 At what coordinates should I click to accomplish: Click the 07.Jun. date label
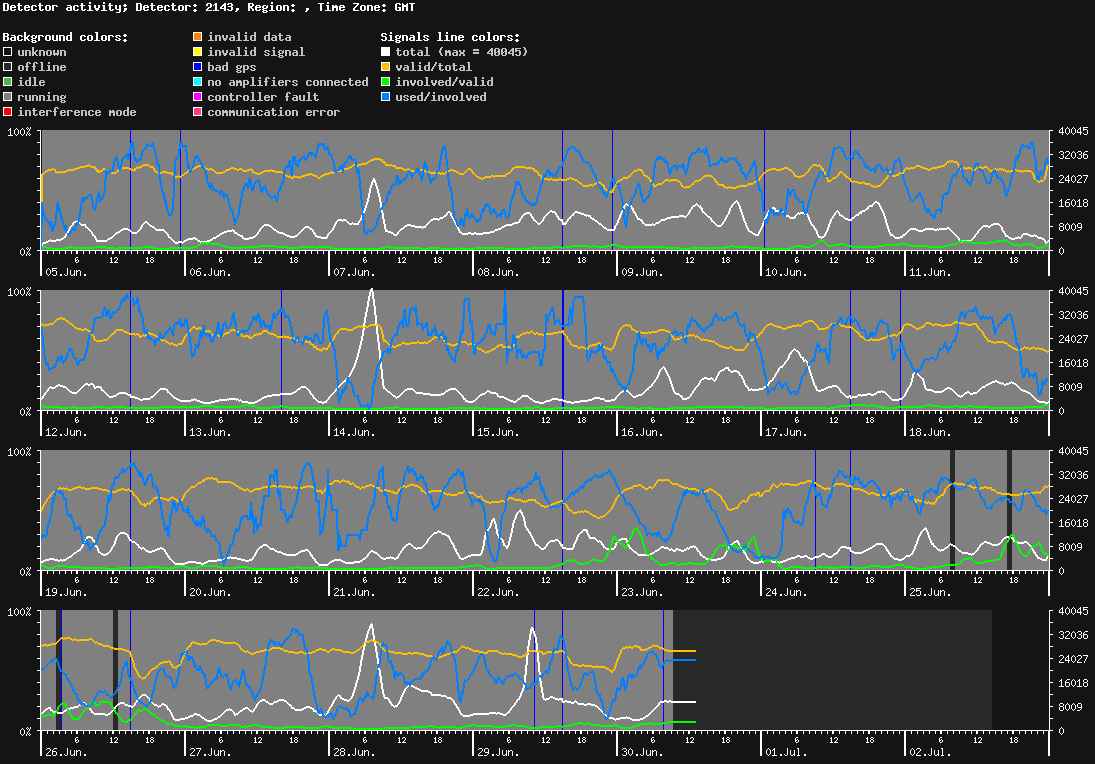pyautogui.click(x=354, y=272)
